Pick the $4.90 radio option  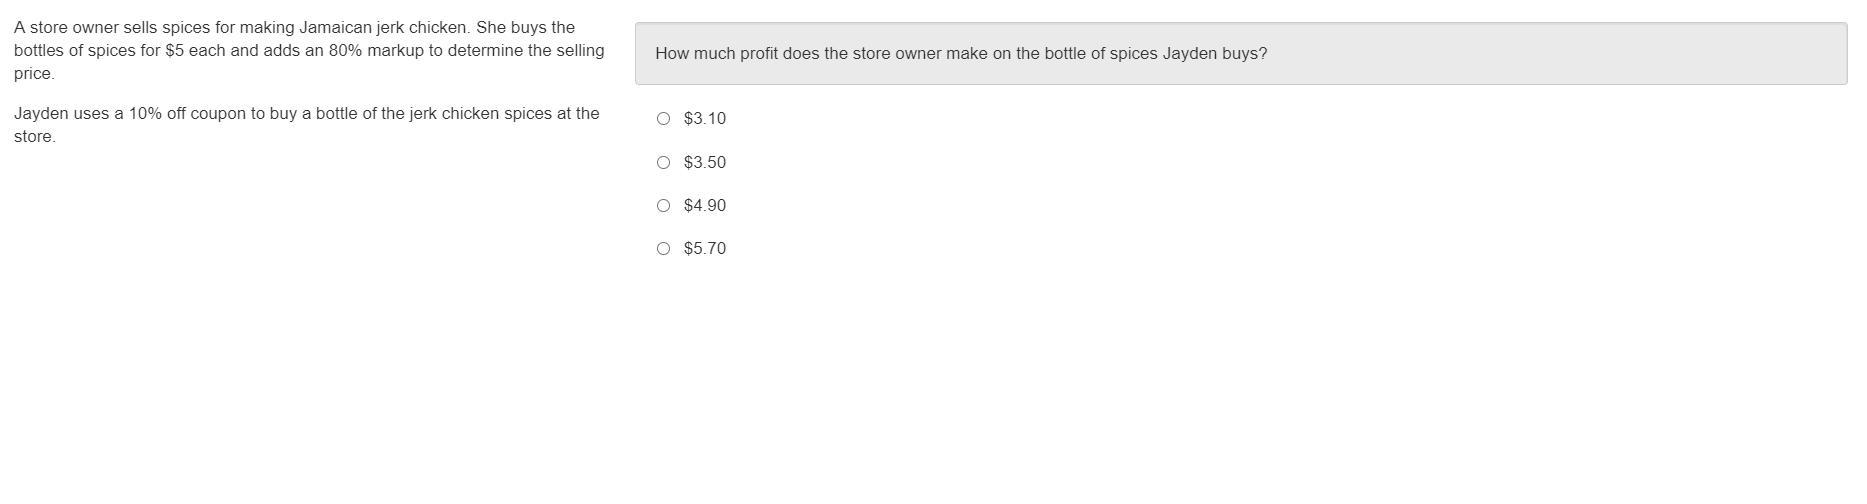[663, 206]
